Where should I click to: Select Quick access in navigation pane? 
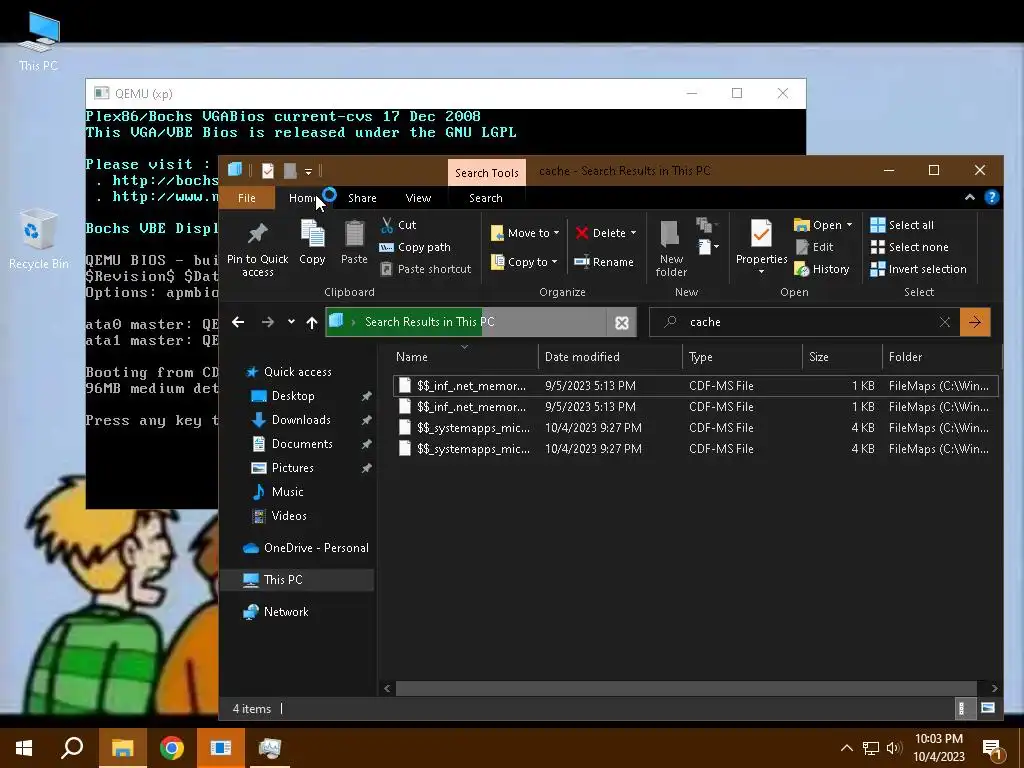(x=297, y=372)
